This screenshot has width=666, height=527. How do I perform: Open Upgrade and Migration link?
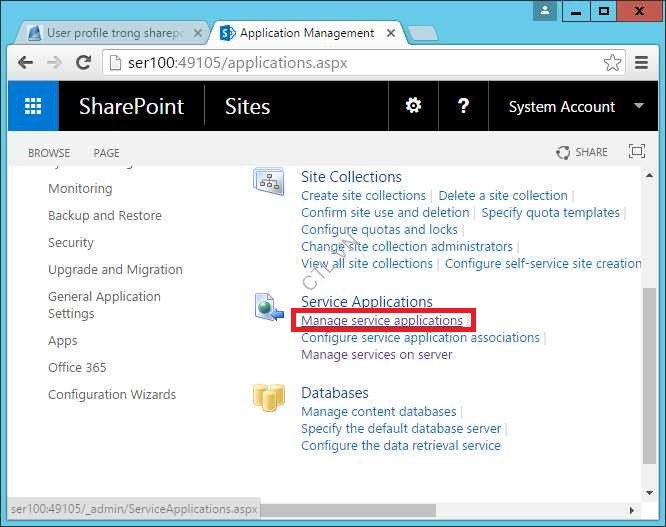[116, 270]
